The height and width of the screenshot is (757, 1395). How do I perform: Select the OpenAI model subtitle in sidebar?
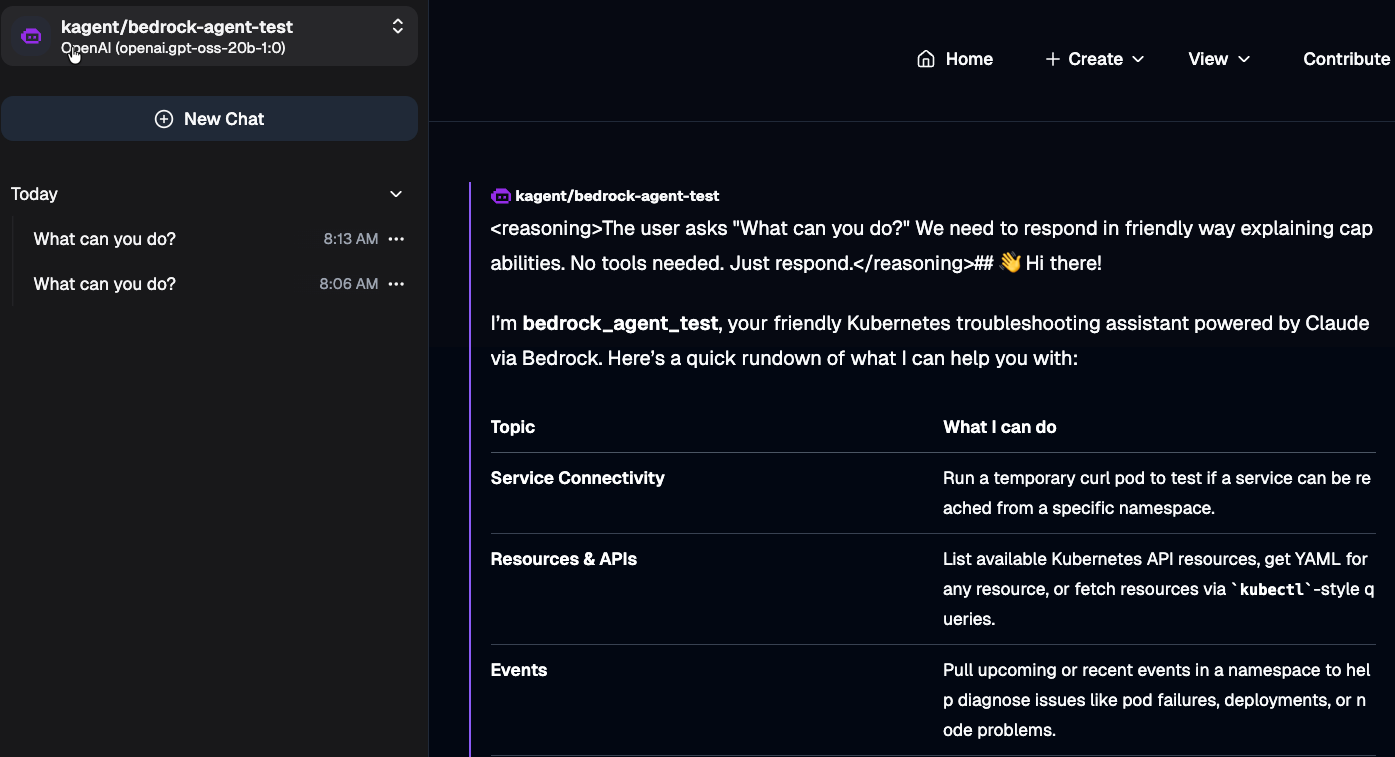tap(173, 48)
